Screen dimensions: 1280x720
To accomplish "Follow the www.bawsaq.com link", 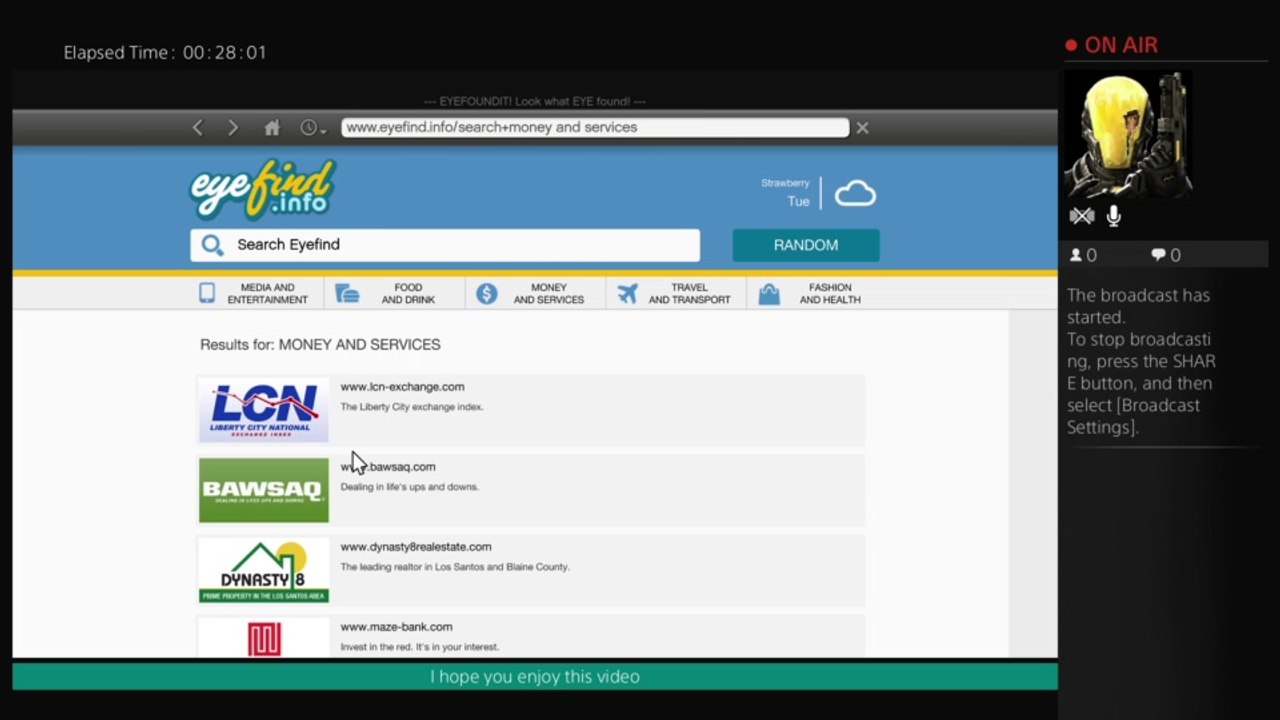I will tap(388, 467).
